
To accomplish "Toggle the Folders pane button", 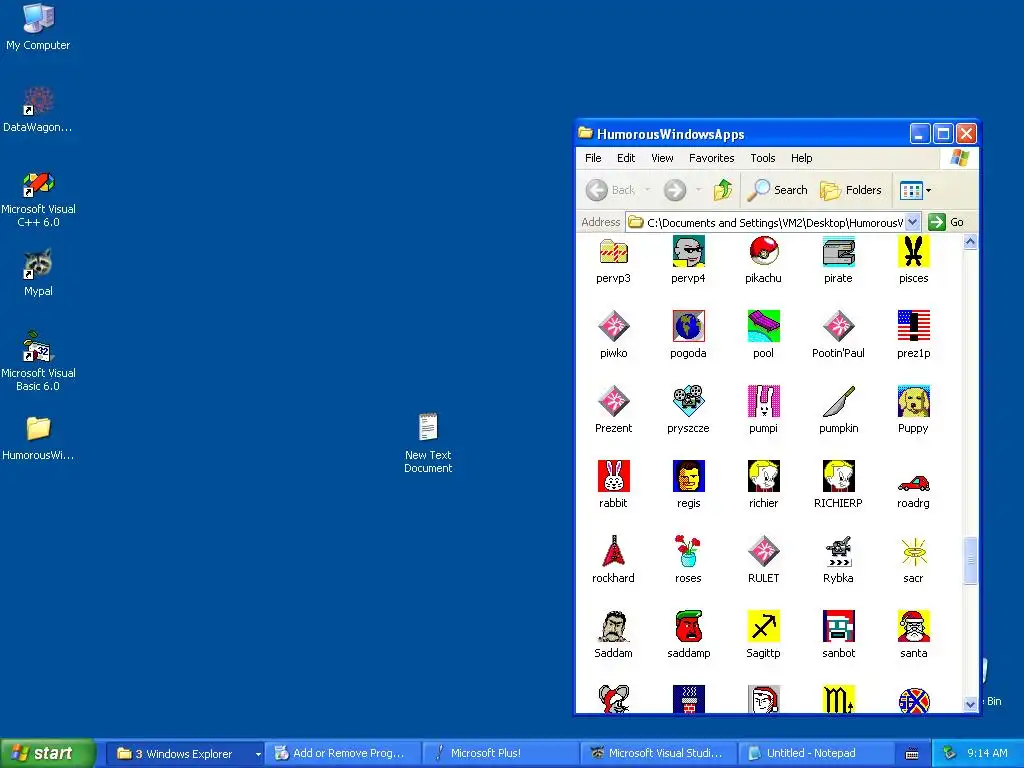I will click(x=851, y=190).
